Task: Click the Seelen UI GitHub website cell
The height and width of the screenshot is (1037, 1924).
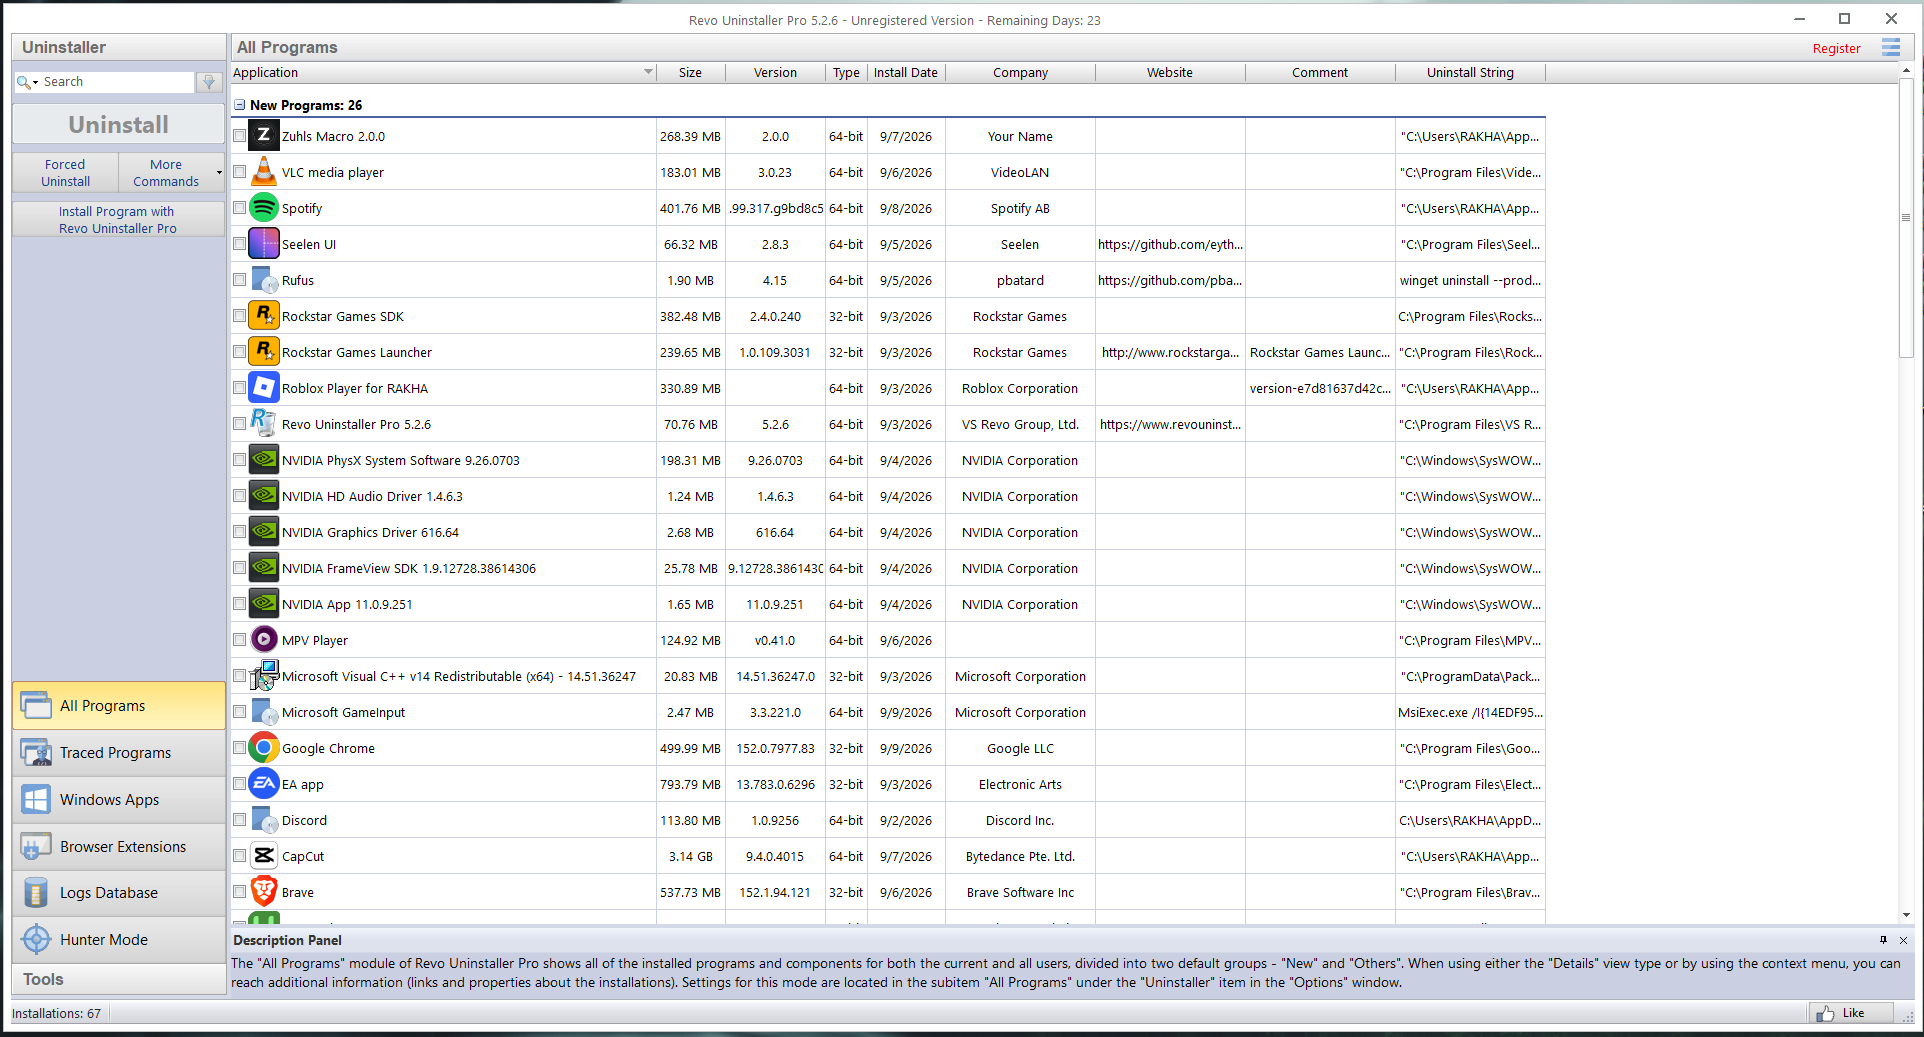Action: (1170, 244)
